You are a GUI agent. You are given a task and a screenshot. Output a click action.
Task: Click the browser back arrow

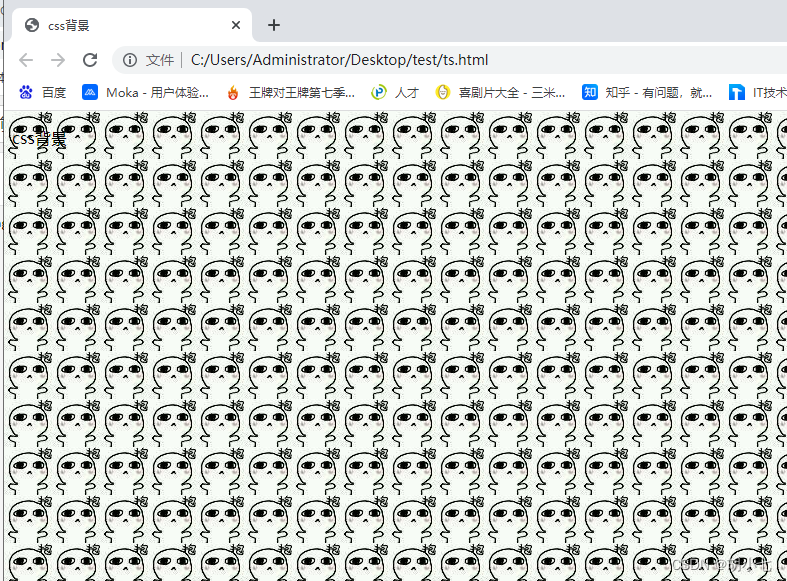[26, 60]
